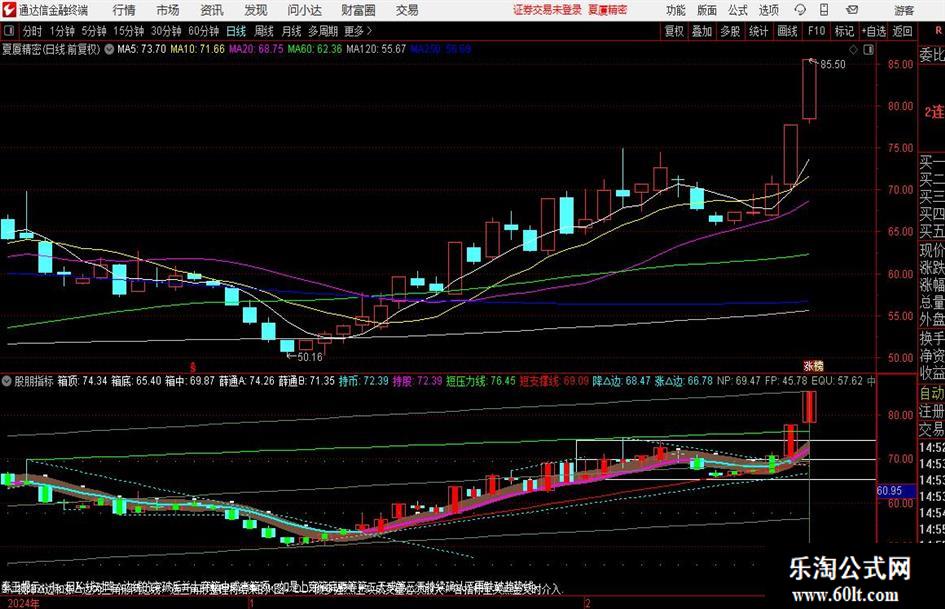The image size is (945, 609).
Task: Click the 涨榜 tag label
Action: coord(813,365)
